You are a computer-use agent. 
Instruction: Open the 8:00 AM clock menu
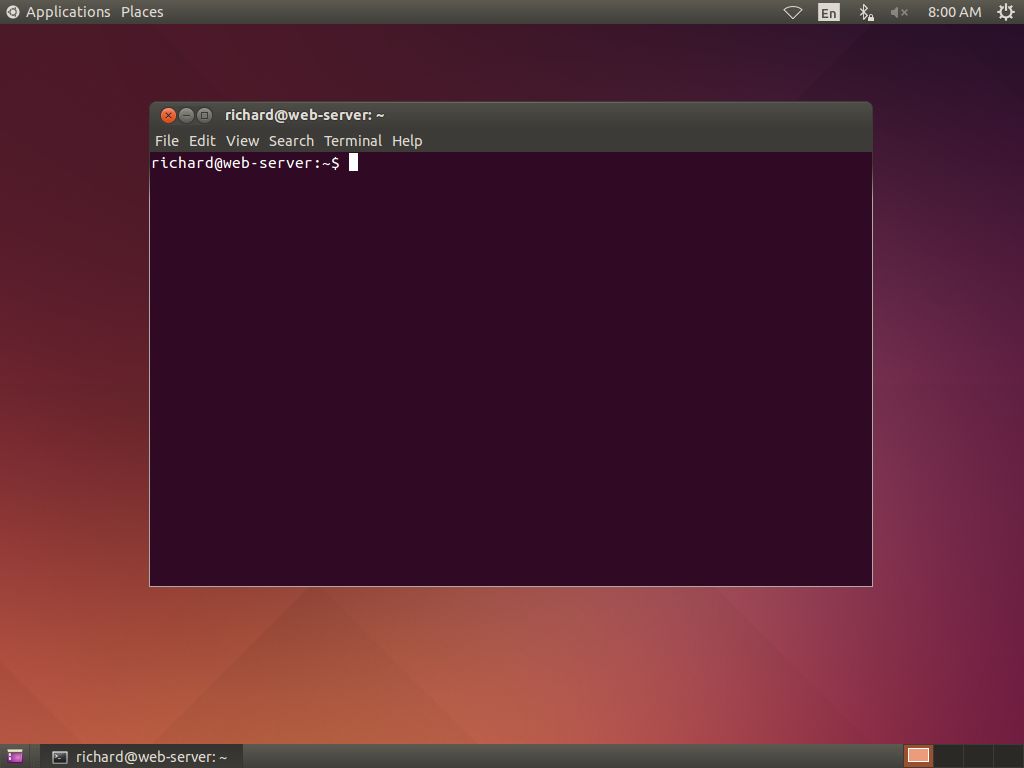coord(954,12)
